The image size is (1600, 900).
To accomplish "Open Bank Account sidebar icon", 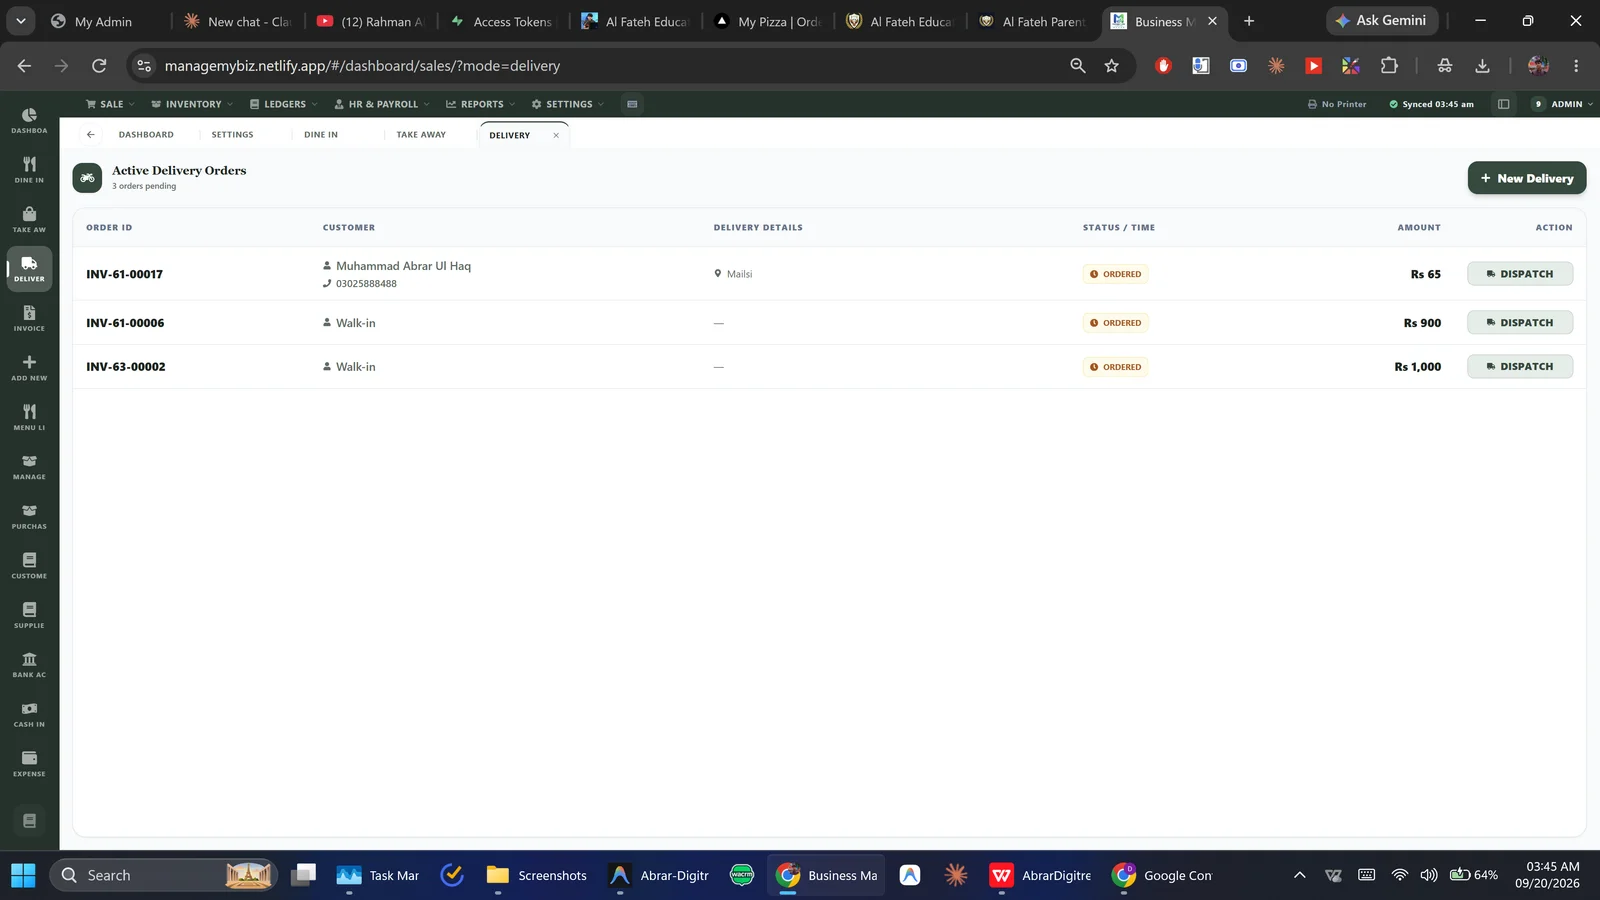I will 29,664.
